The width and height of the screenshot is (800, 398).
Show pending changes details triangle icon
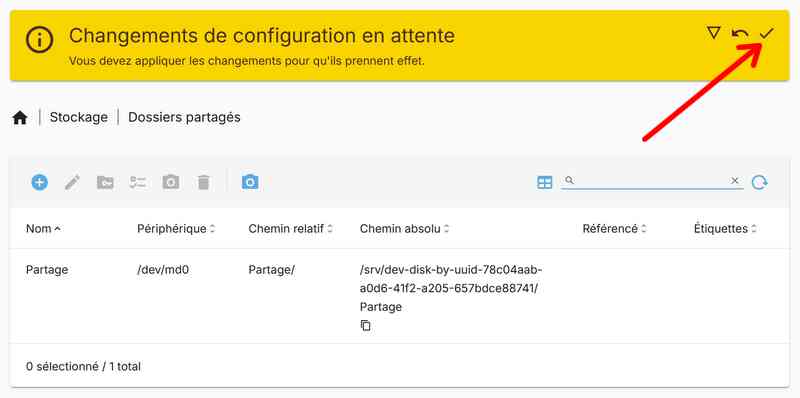click(x=714, y=33)
